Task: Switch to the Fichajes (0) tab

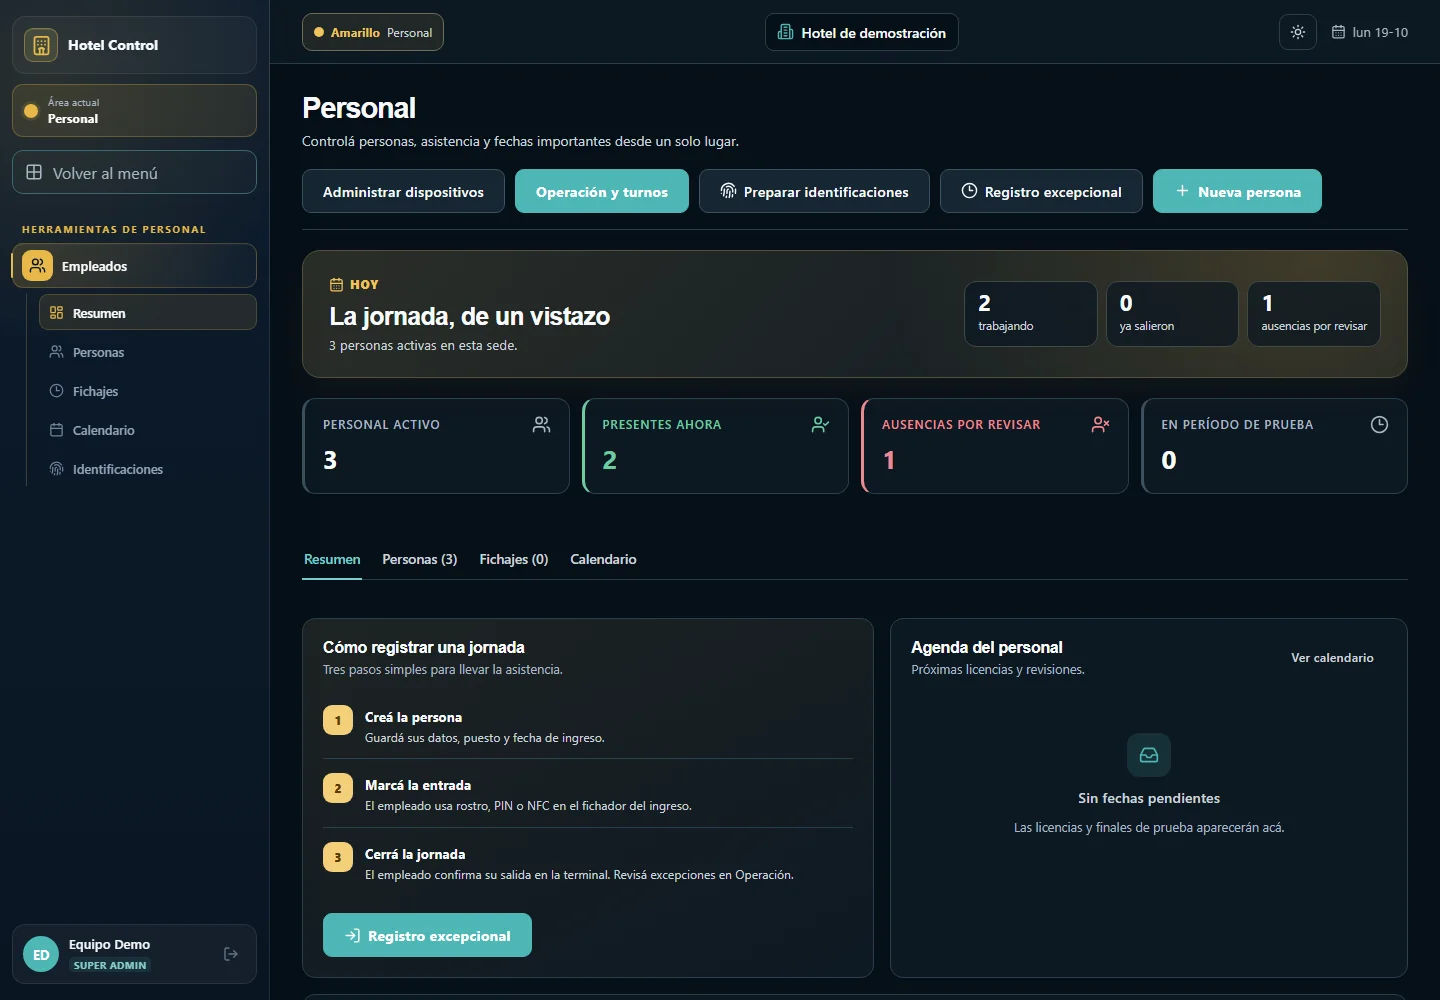Action: 514,559
